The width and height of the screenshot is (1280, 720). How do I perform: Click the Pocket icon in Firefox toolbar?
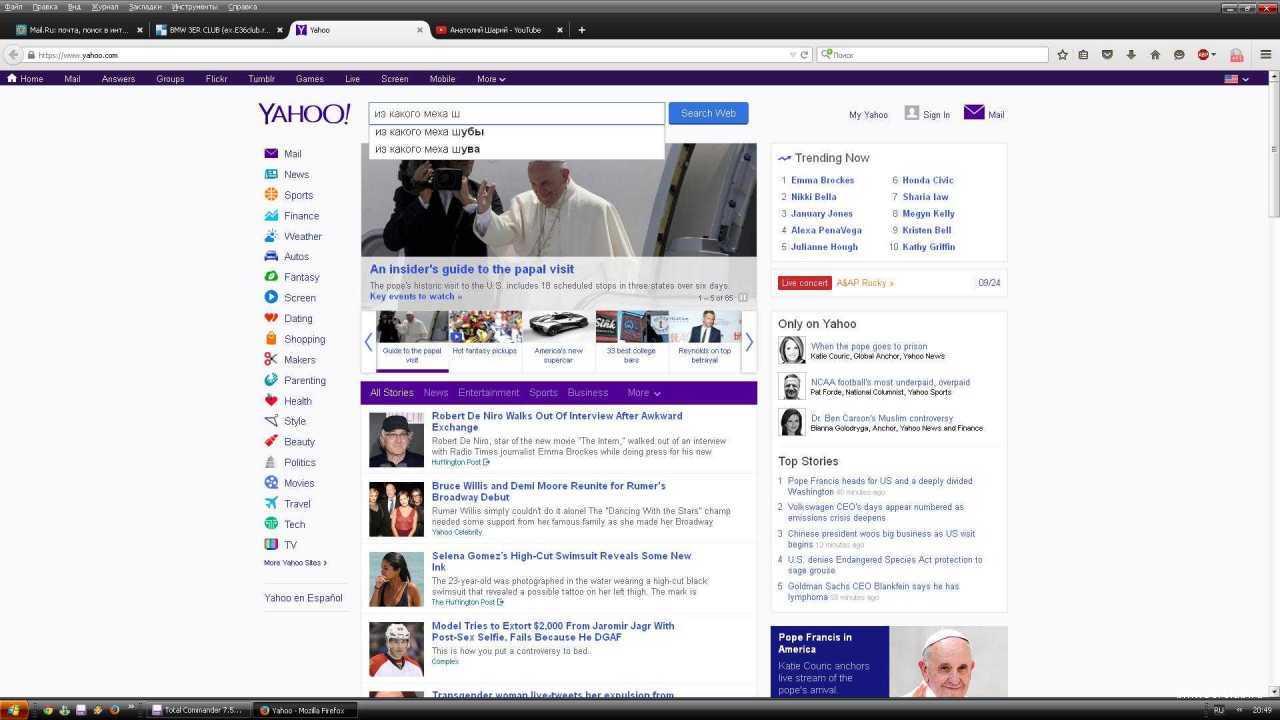click(1107, 55)
